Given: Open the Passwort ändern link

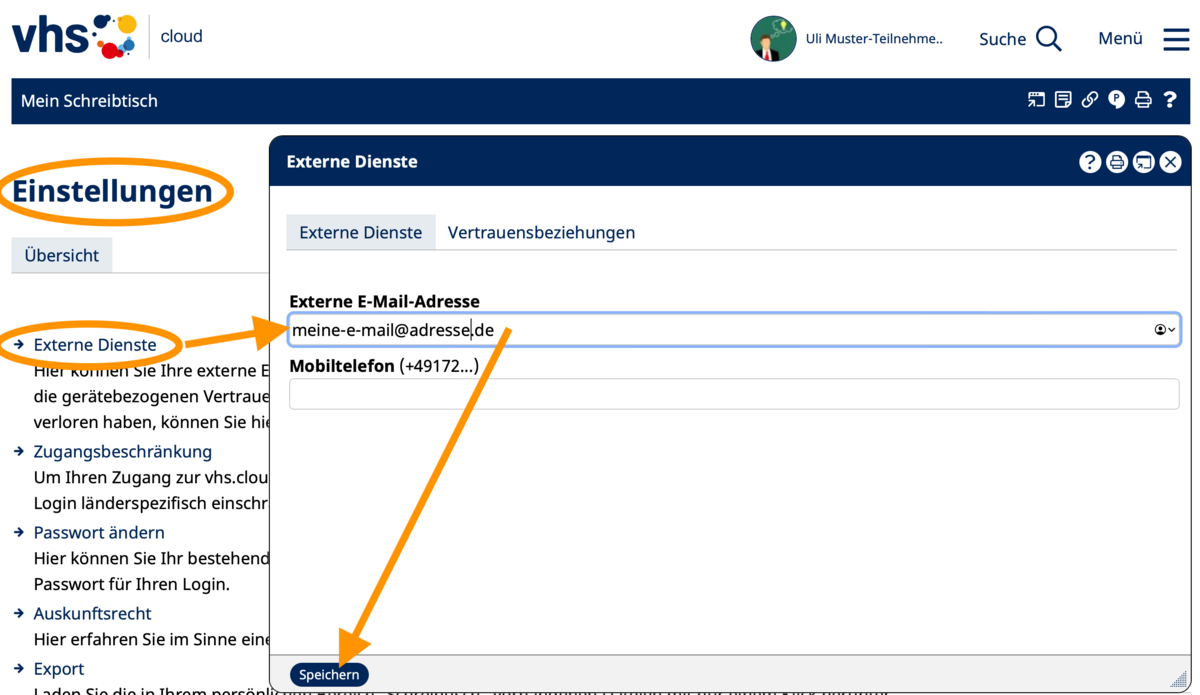Looking at the screenshot, I should click(x=99, y=532).
